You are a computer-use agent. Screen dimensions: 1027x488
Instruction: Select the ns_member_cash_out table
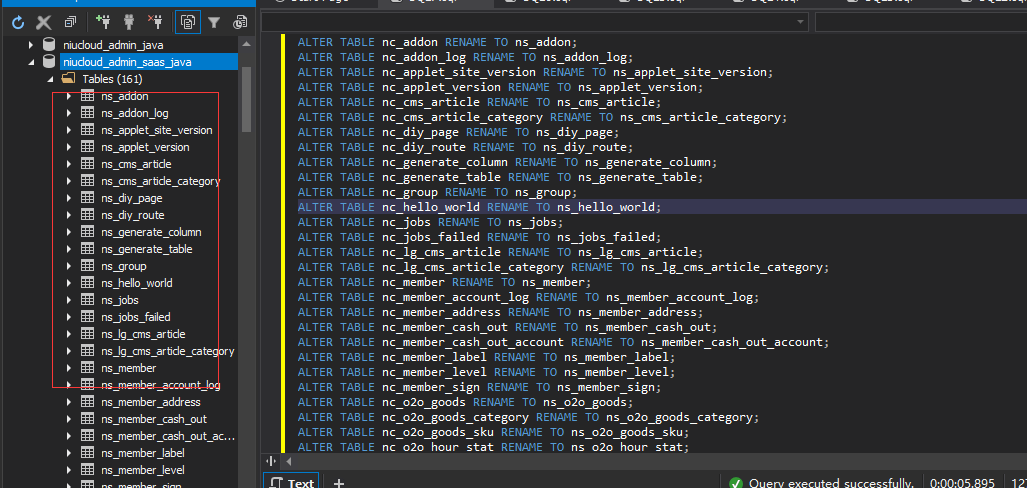click(154, 419)
